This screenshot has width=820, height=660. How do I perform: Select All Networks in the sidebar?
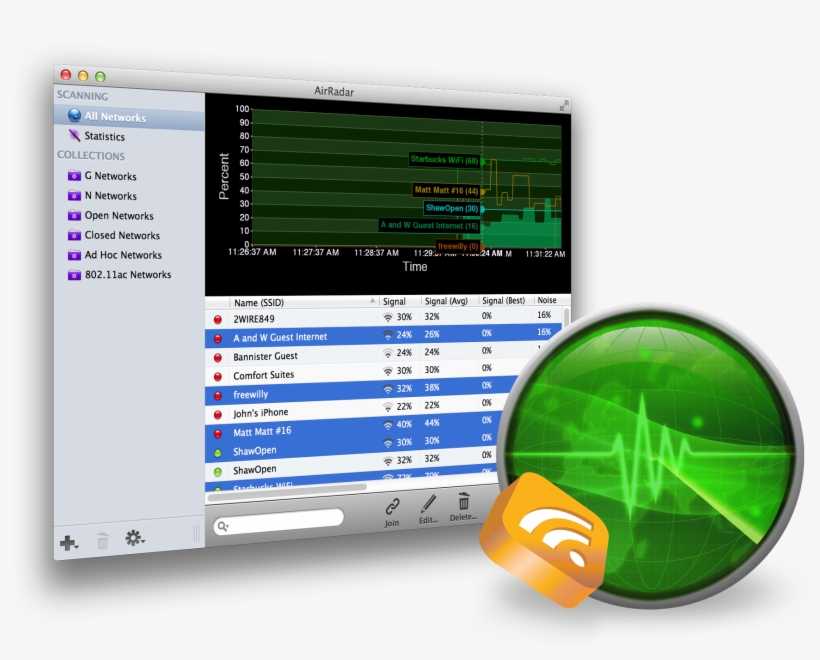(x=129, y=117)
